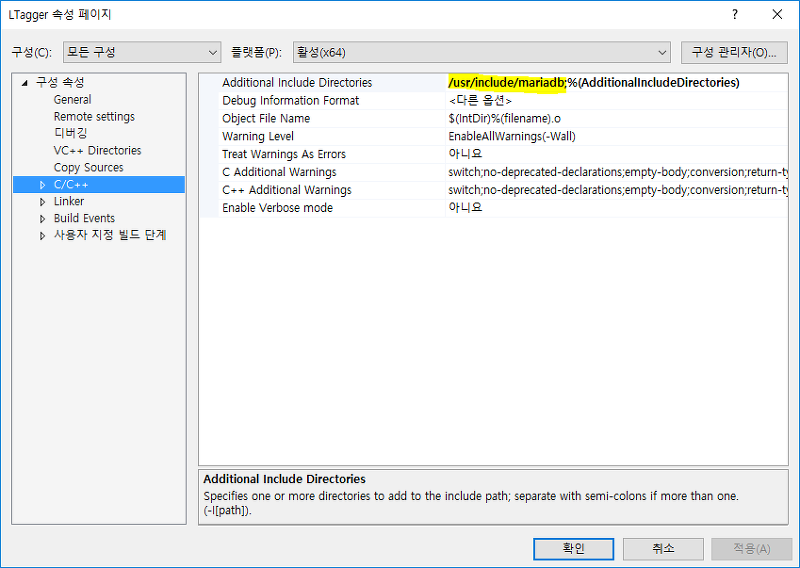This screenshot has height=568, width=800.
Task: Select the 구성 속성 root node label
Action: click(60, 82)
